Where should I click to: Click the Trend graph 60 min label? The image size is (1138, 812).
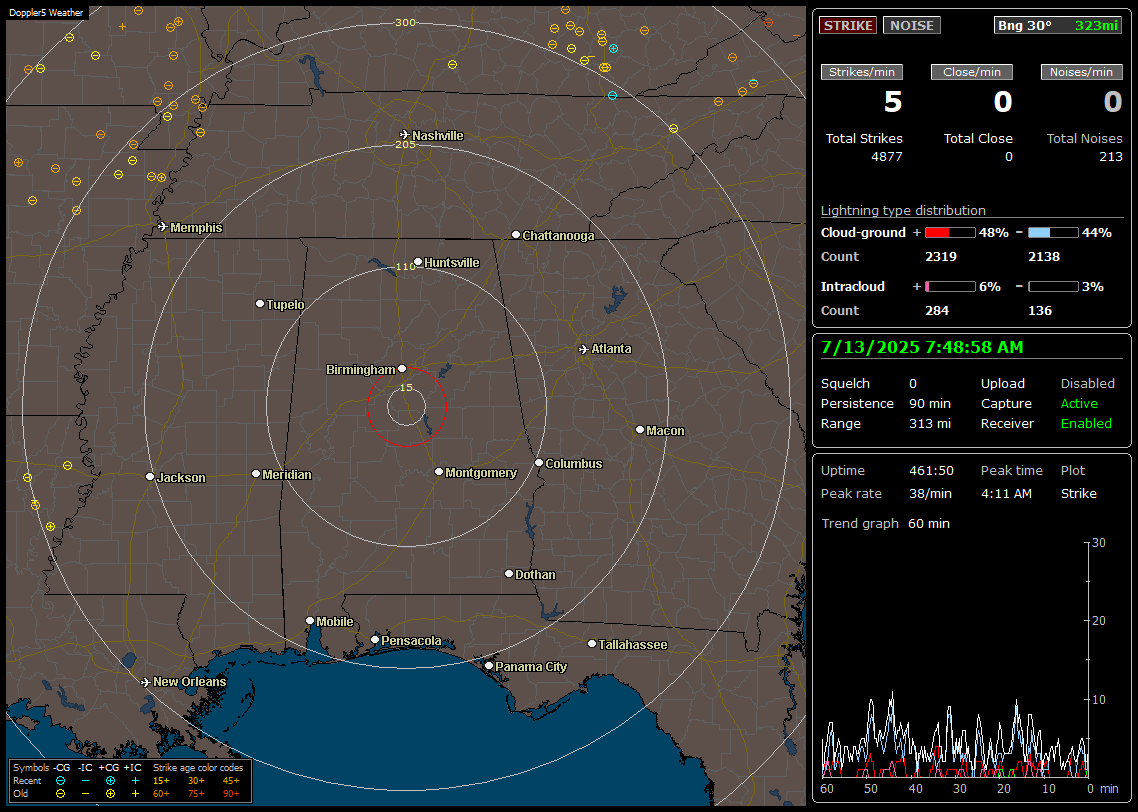point(885,523)
